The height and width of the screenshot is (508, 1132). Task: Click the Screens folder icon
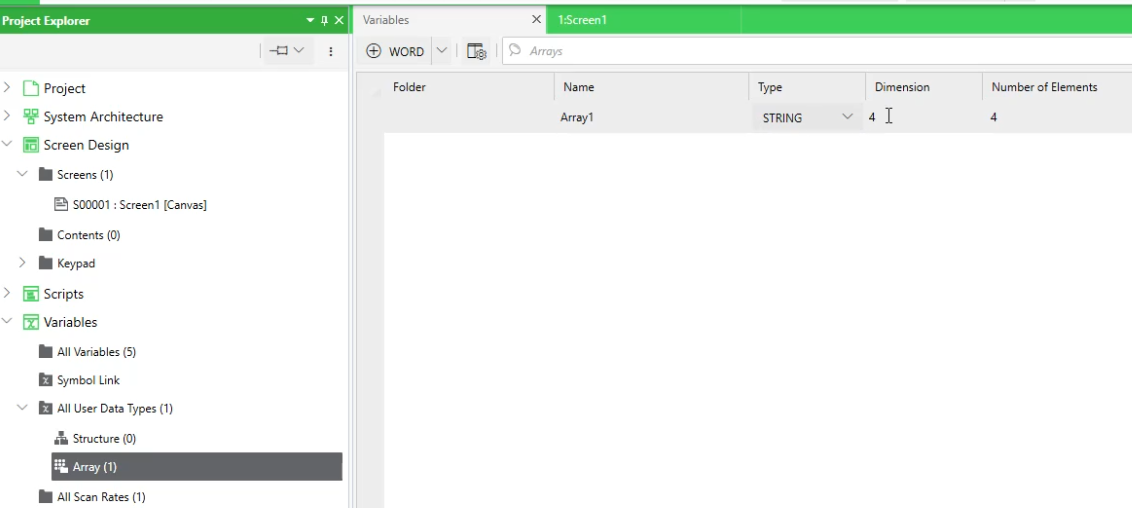[45, 175]
